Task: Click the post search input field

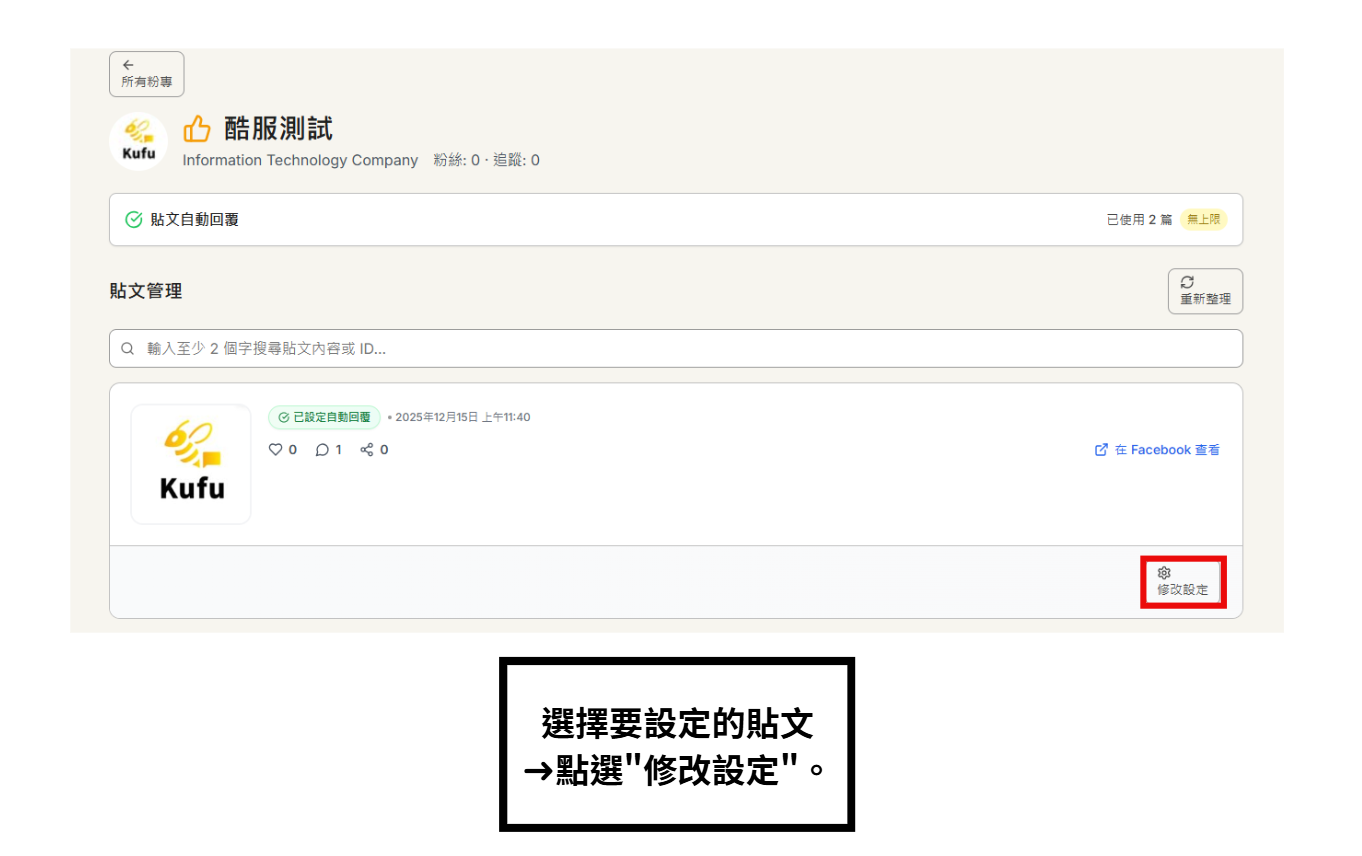Action: [x=676, y=348]
